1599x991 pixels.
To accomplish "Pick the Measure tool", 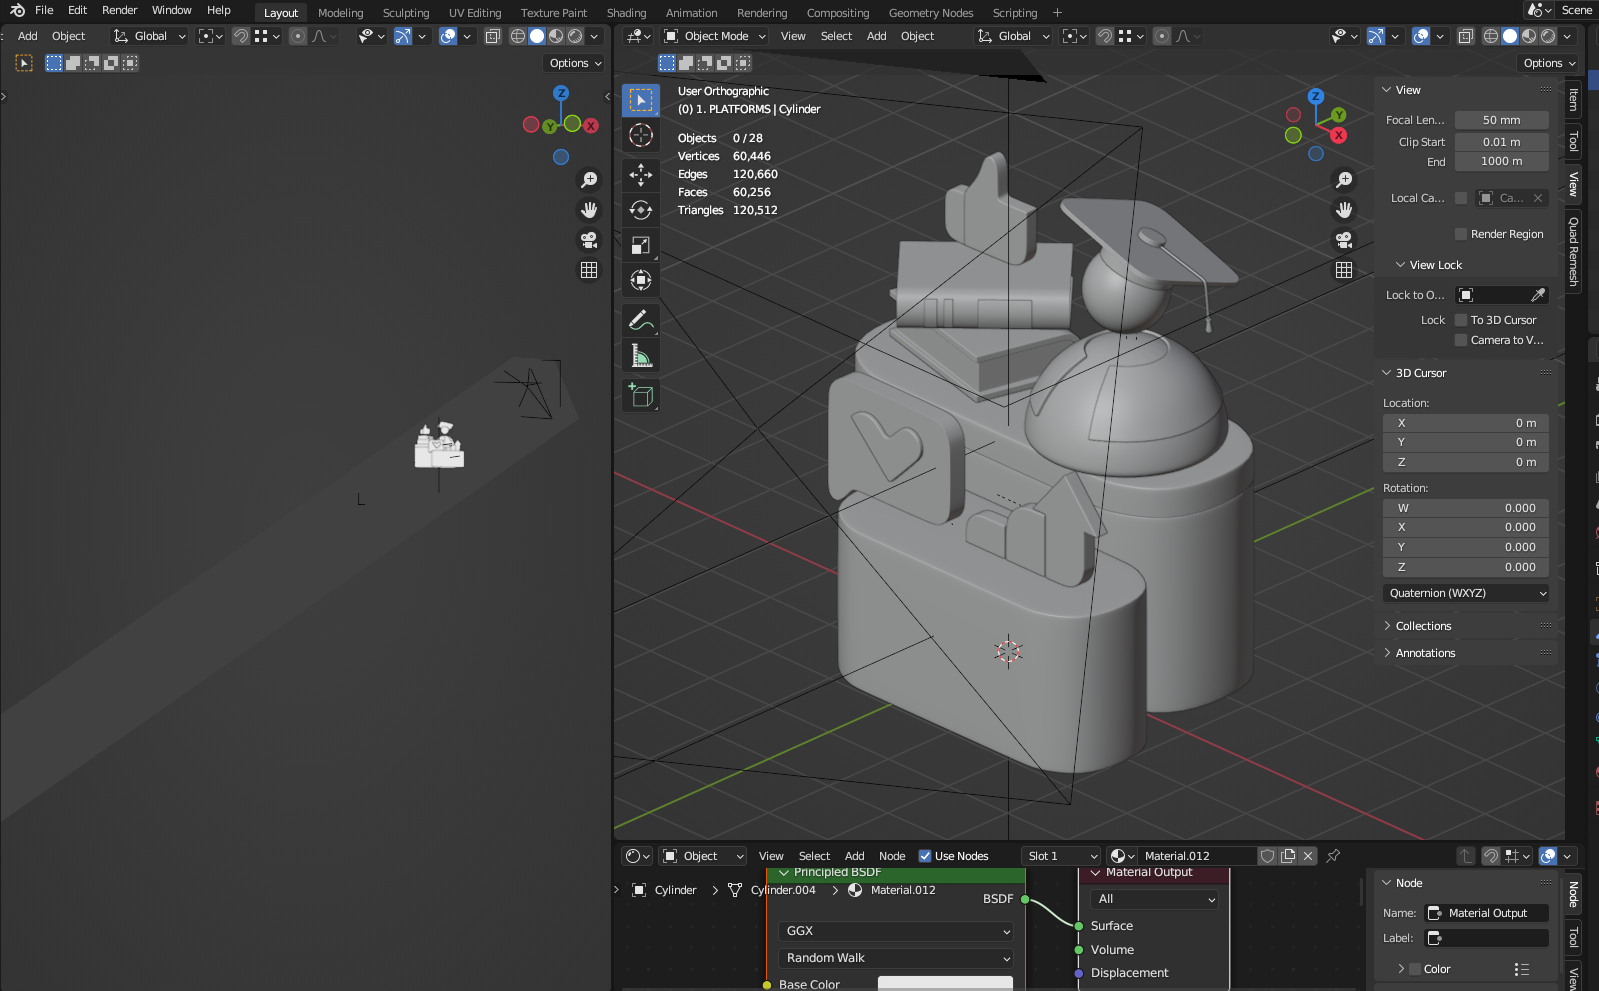I will pos(641,356).
